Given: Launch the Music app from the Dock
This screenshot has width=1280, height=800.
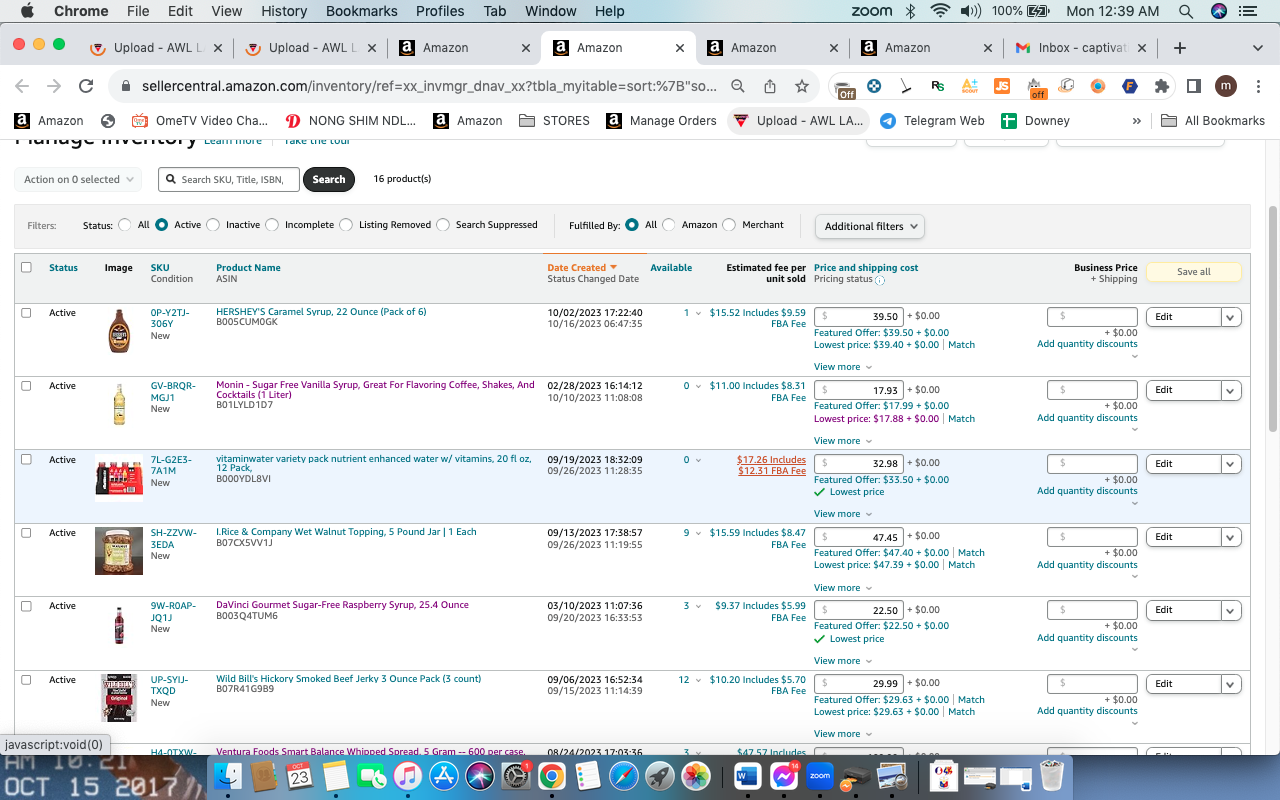Looking at the screenshot, I should [407, 776].
